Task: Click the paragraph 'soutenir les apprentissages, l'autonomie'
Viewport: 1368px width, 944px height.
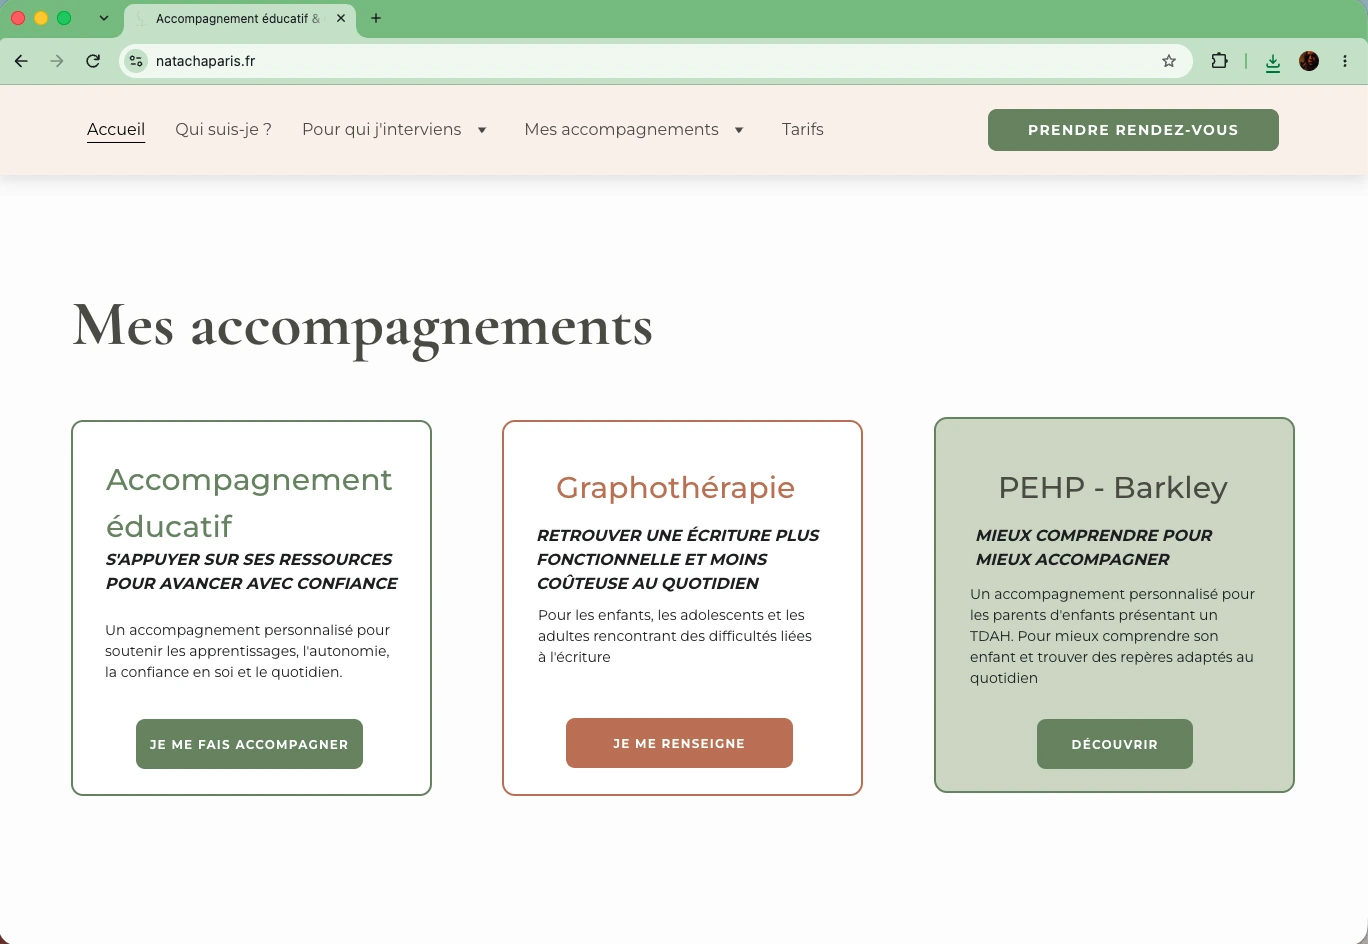Action: (248, 651)
